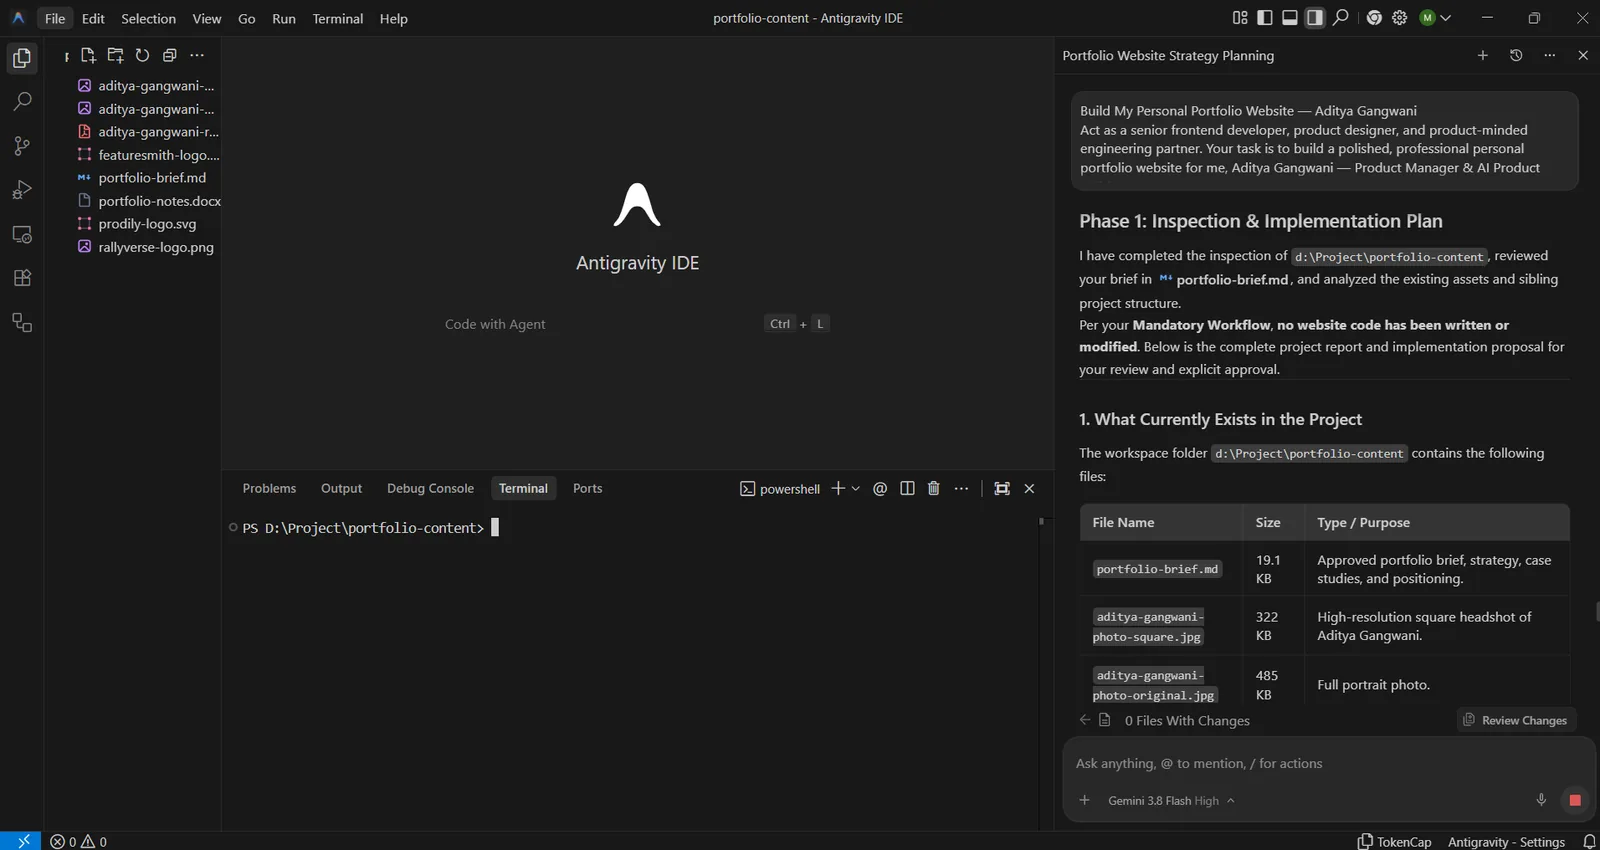Image resolution: width=1600 pixels, height=850 pixels.
Task: Close the bottom terminal panel
Action: [x=1029, y=488]
